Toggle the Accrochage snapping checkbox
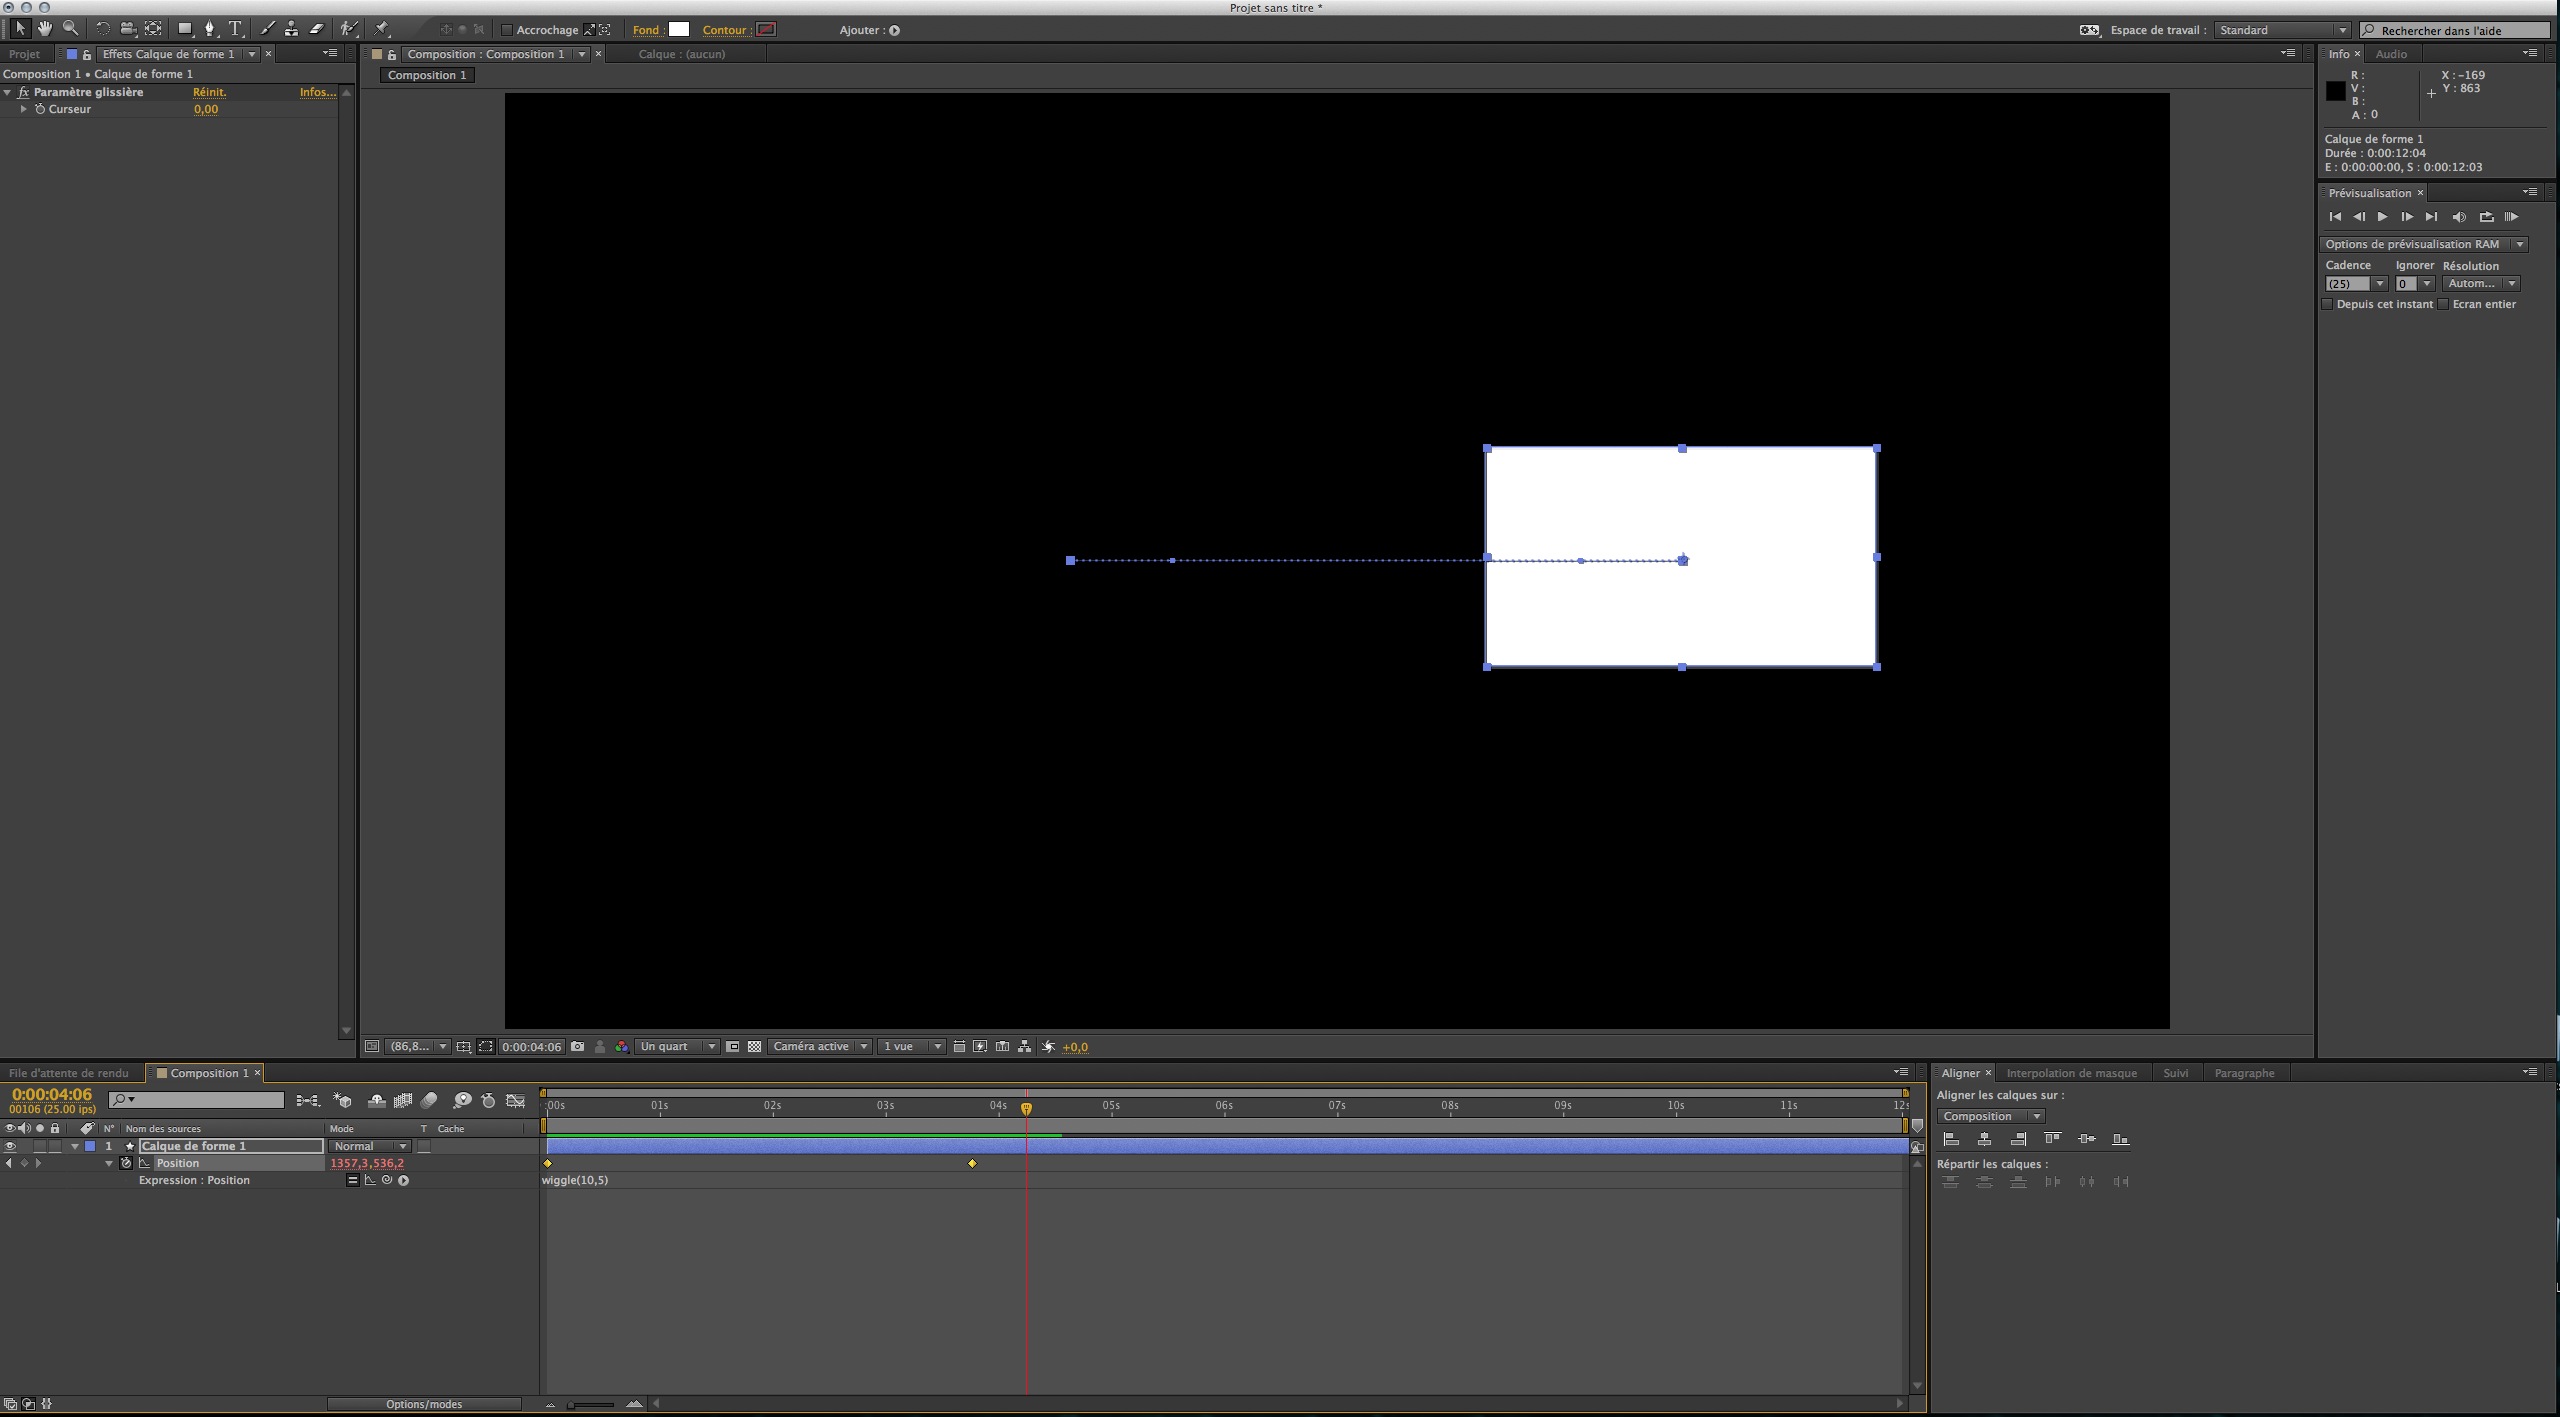This screenshot has height=1417, width=2560. (x=507, y=30)
